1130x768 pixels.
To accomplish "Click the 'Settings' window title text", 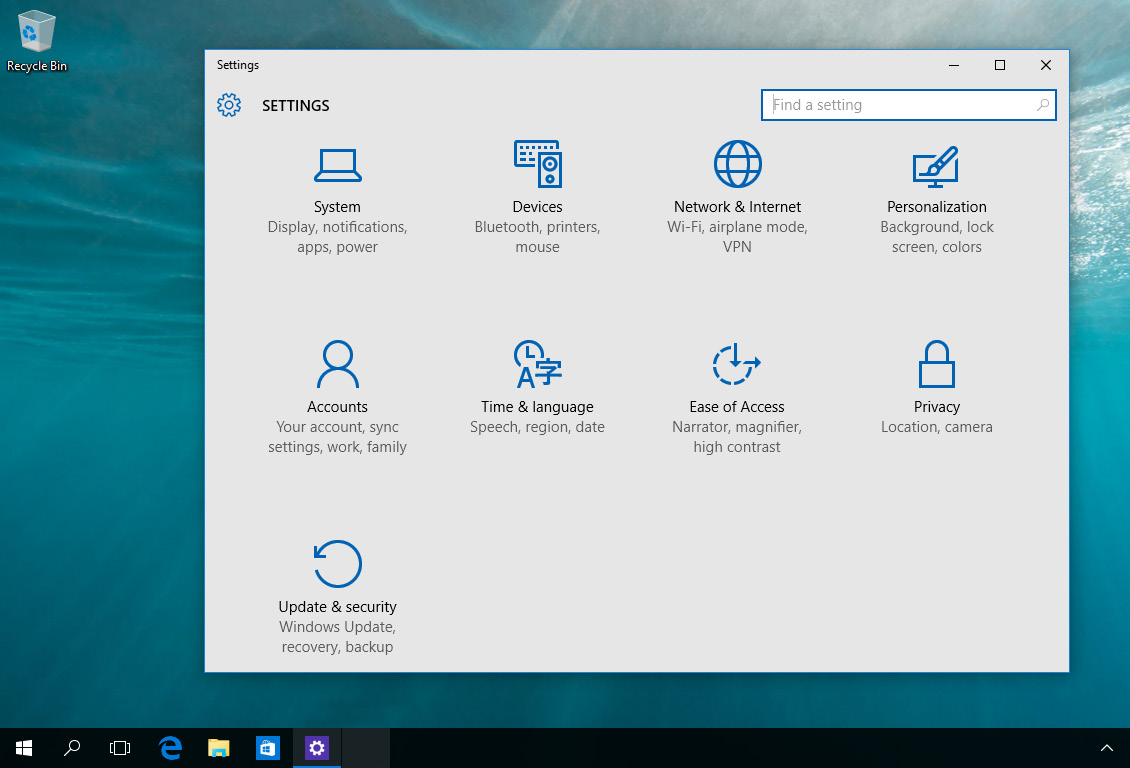I will click(x=238, y=65).
